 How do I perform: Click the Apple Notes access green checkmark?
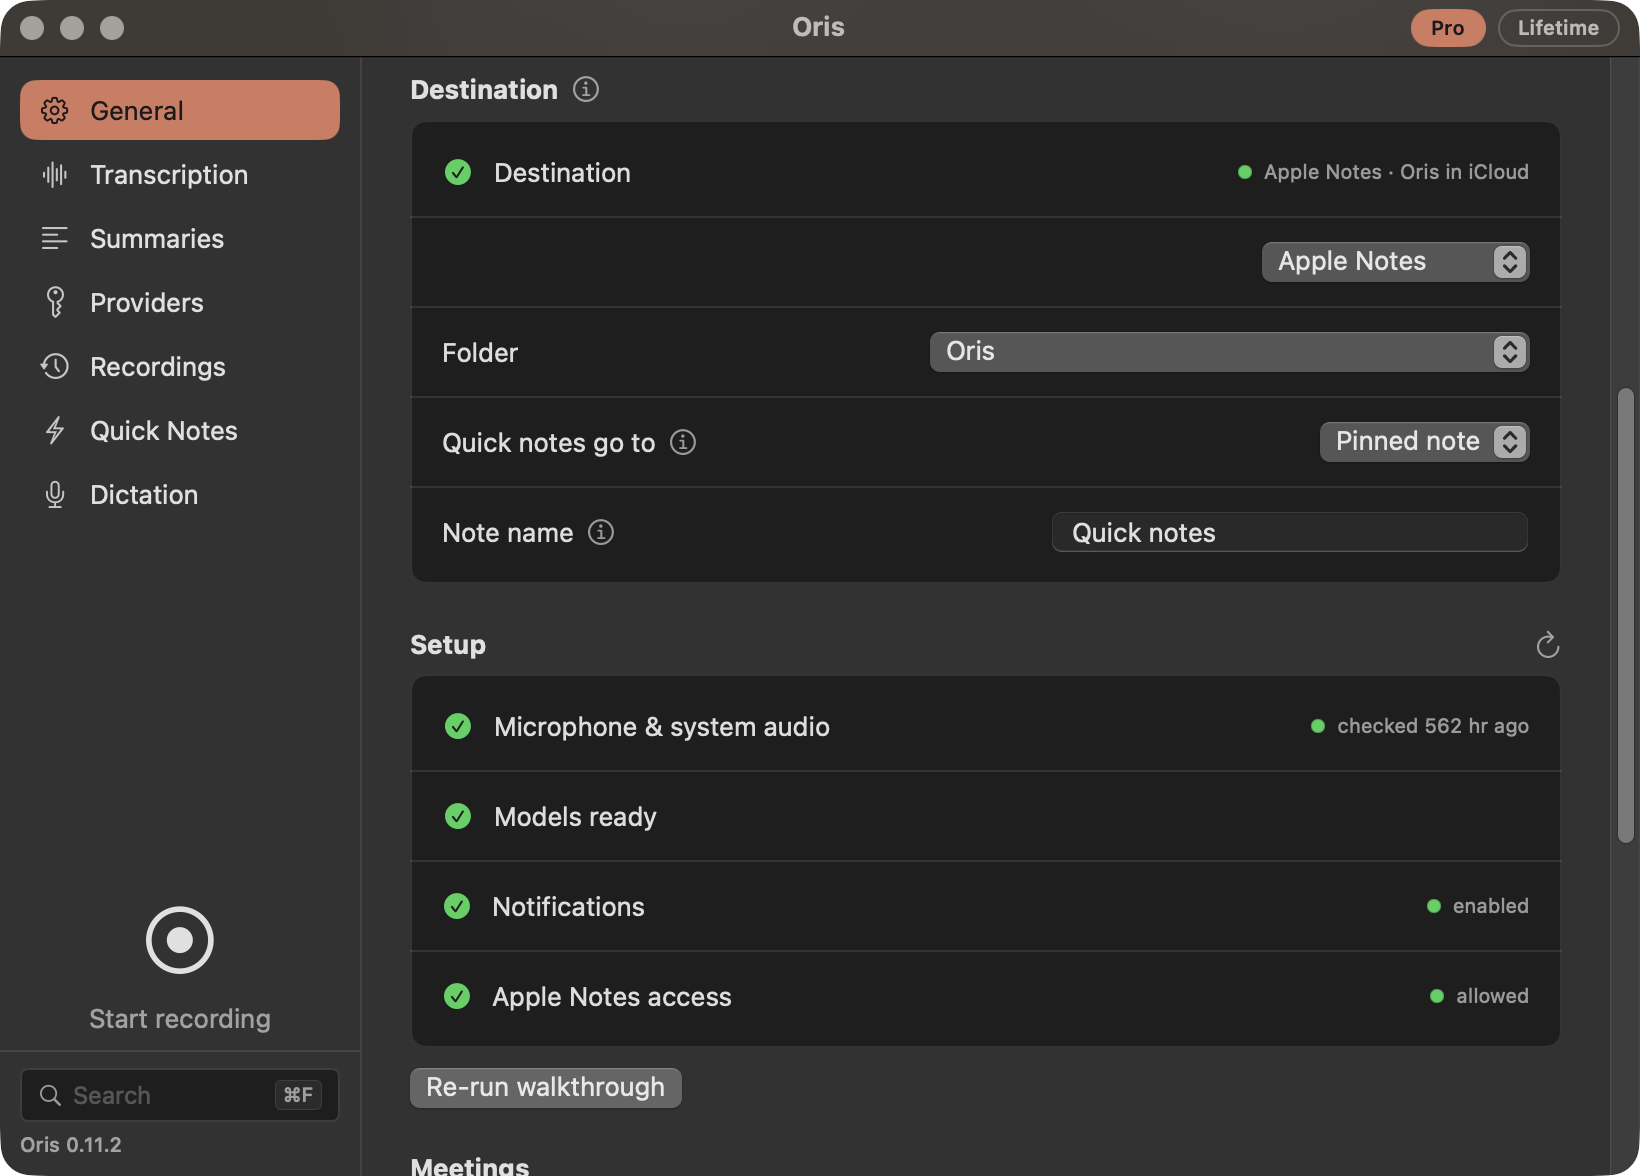pos(457,996)
